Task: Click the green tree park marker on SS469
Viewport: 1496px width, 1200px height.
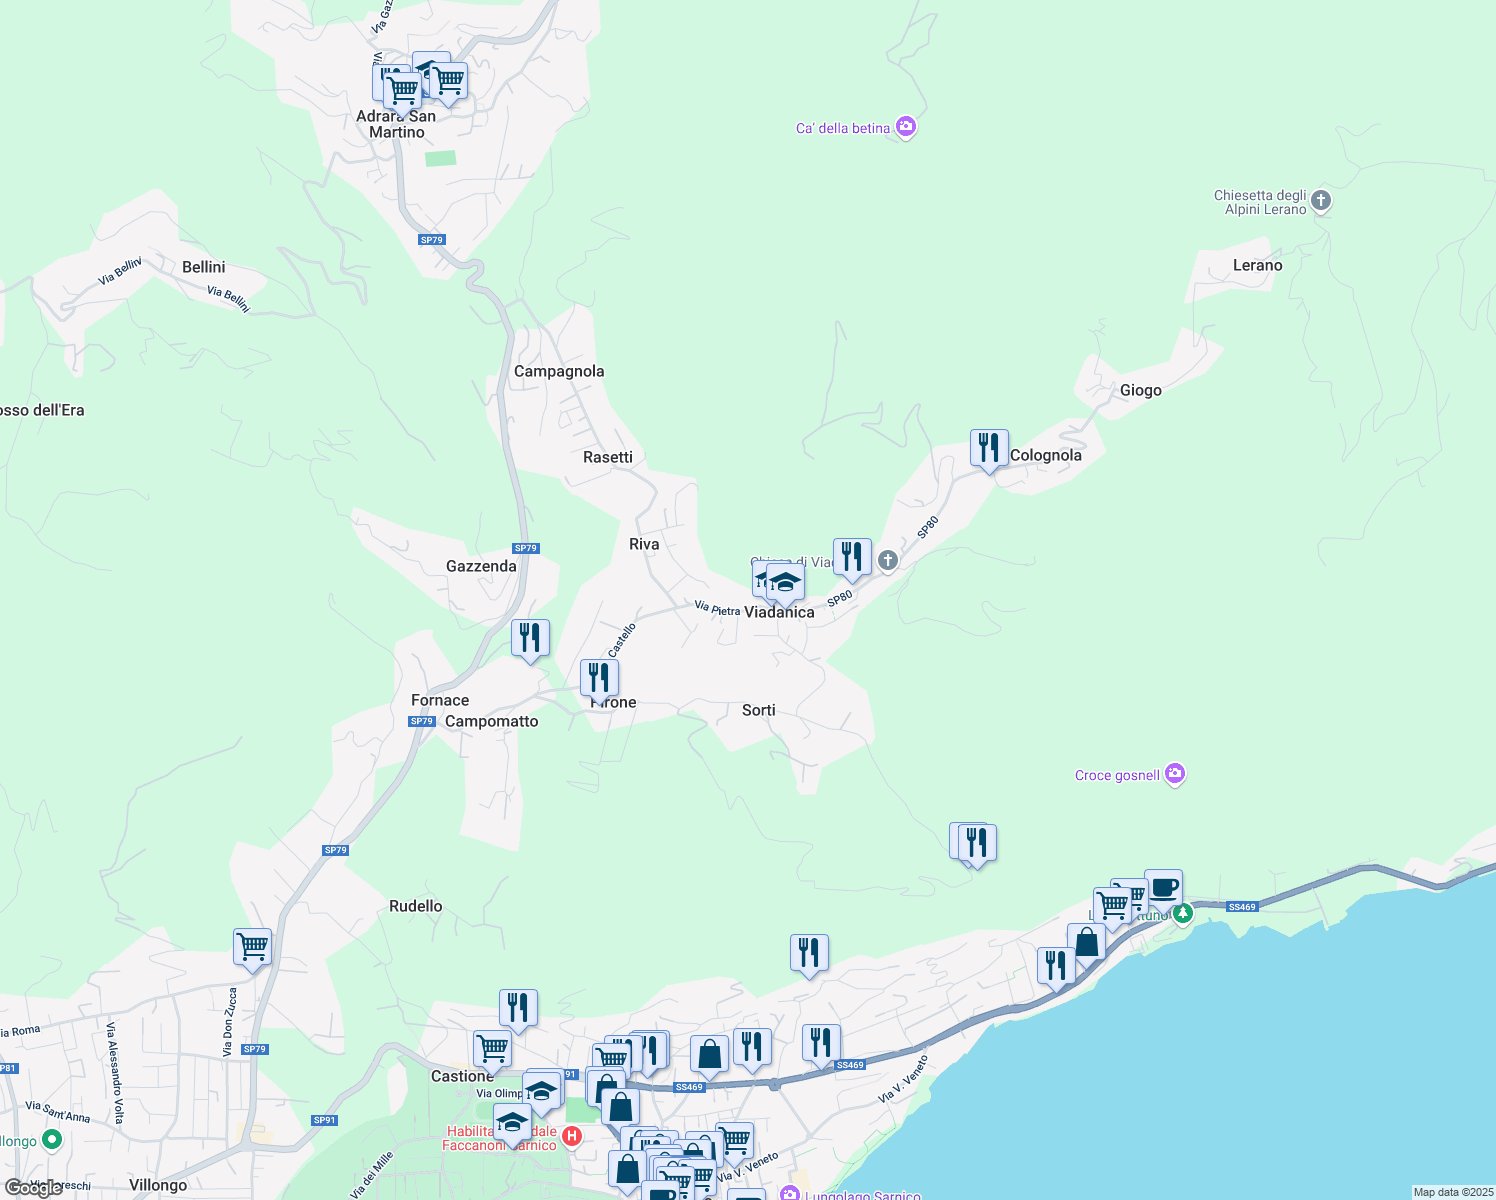Action: [x=1183, y=913]
